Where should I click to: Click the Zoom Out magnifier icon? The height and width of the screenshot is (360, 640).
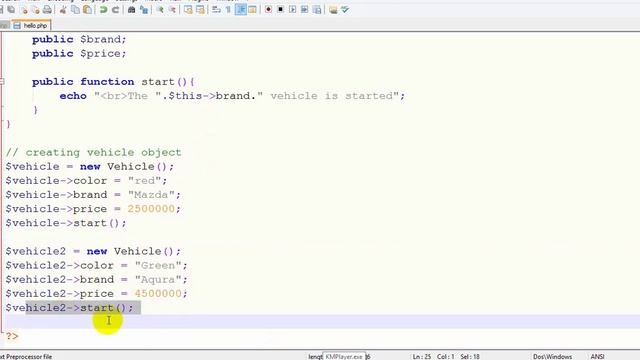[172, 9]
